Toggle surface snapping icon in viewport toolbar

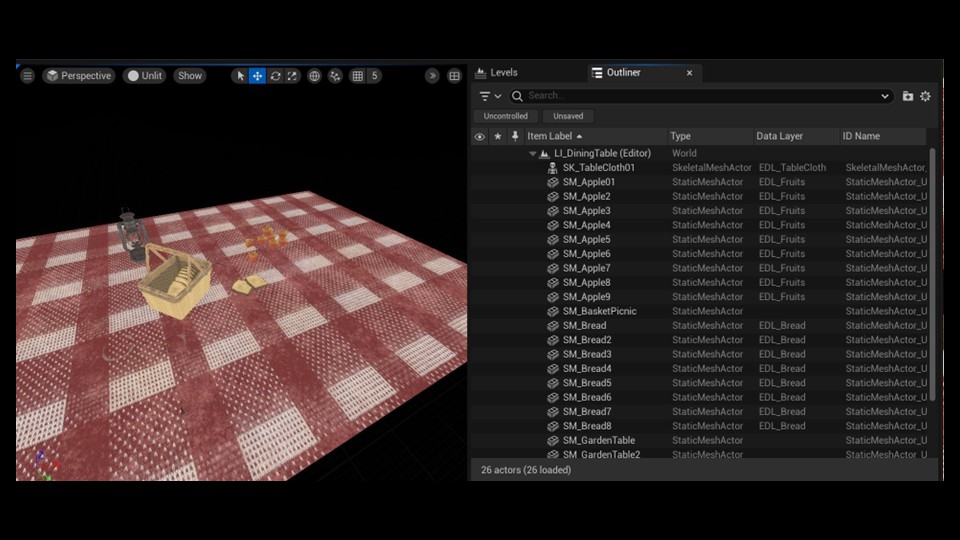click(335, 76)
